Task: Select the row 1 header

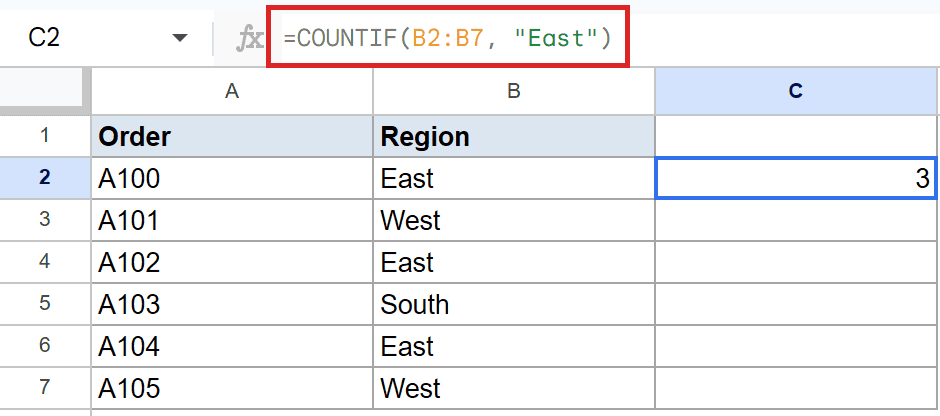Action: 45,137
